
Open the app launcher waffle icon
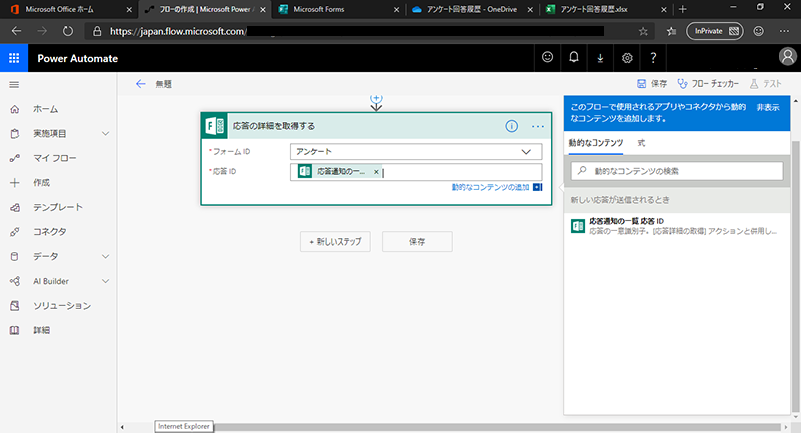point(14,58)
